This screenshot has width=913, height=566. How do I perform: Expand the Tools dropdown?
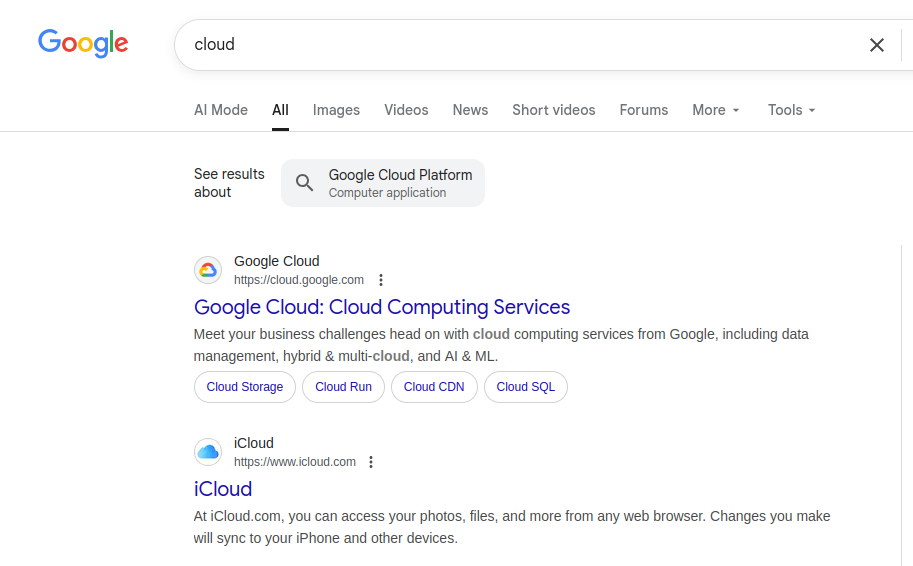[792, 110]
